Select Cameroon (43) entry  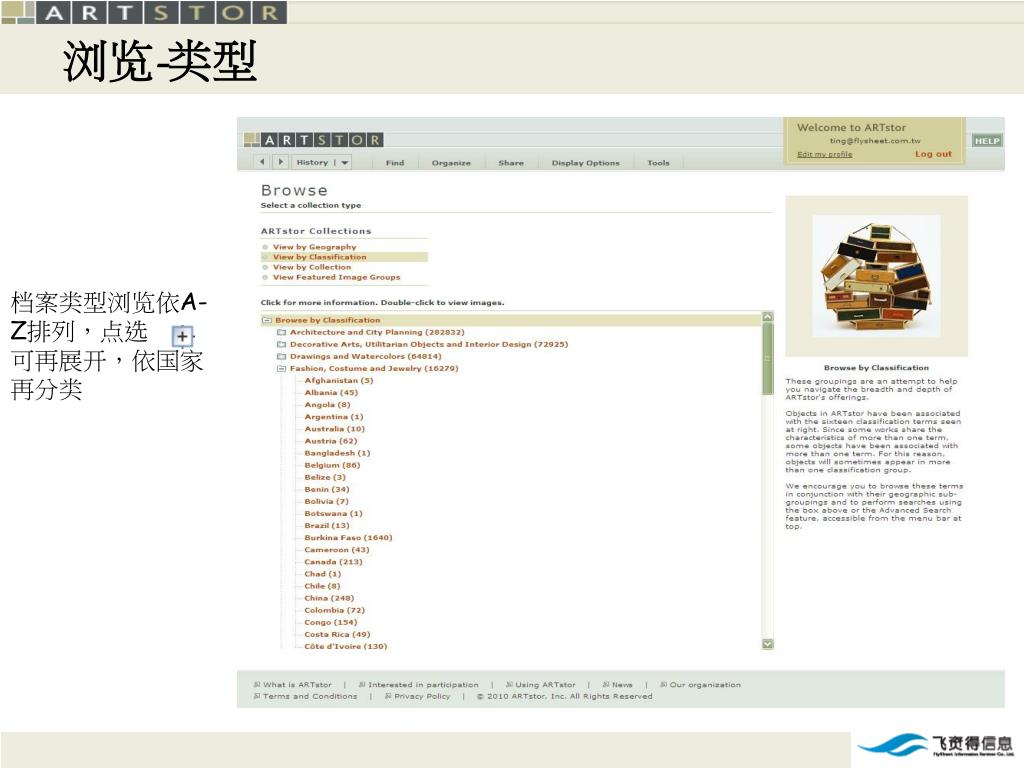pyautogui.click(x=337, y=550)
